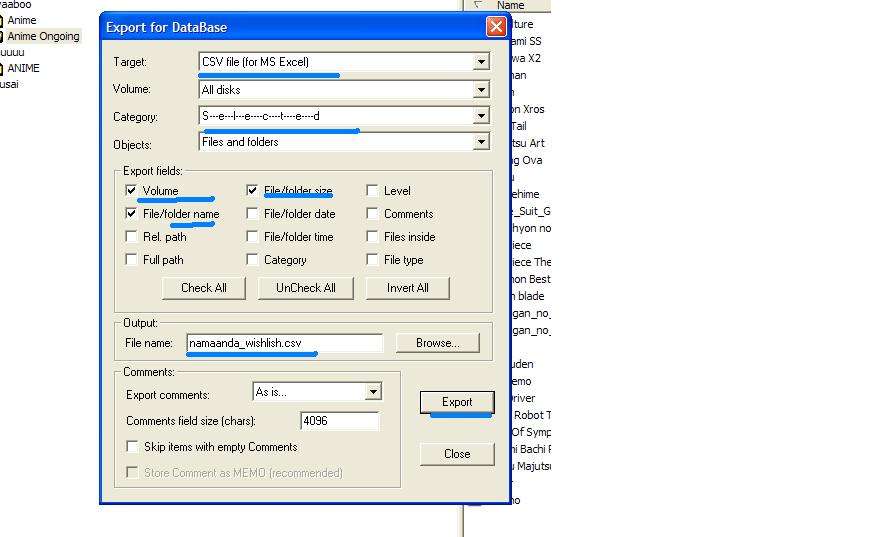Click the Name column header

pos(510,6)
